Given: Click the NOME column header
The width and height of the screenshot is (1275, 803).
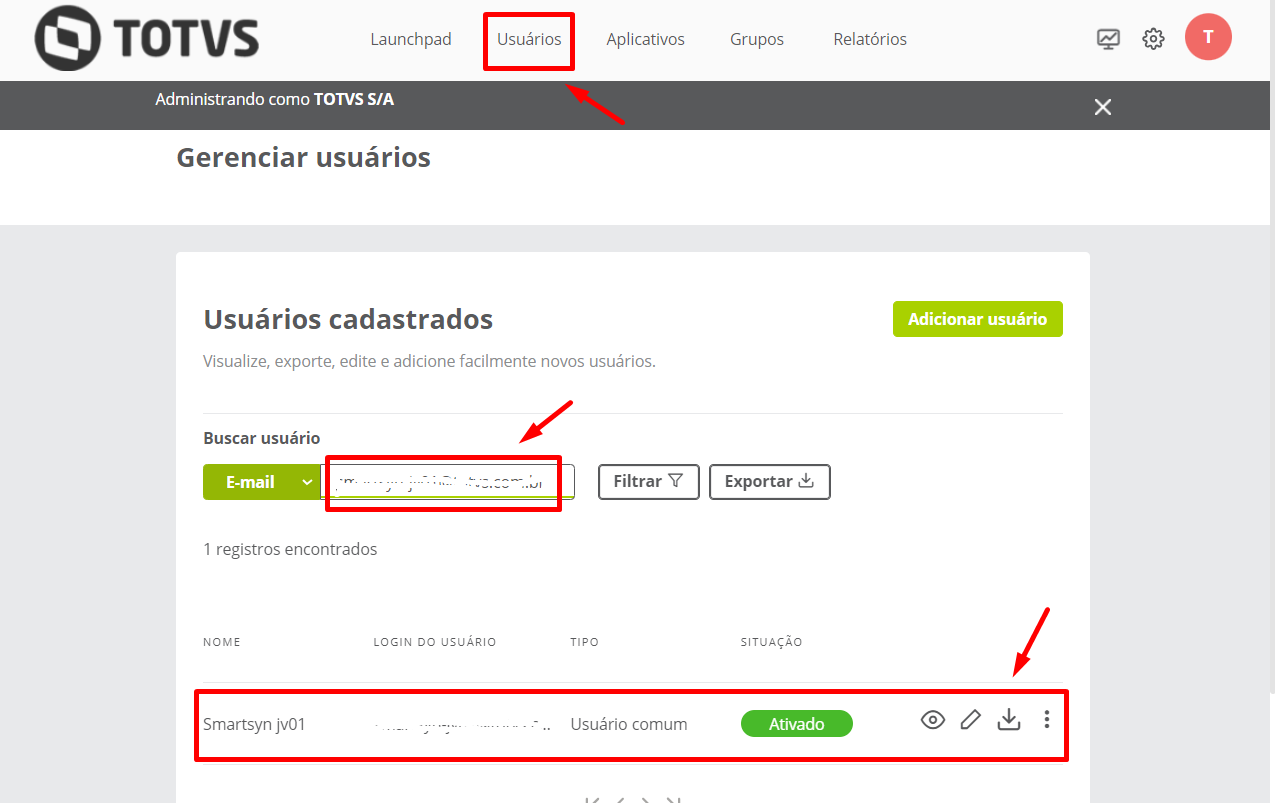Looking at the screenshot, I should point(222,642).
